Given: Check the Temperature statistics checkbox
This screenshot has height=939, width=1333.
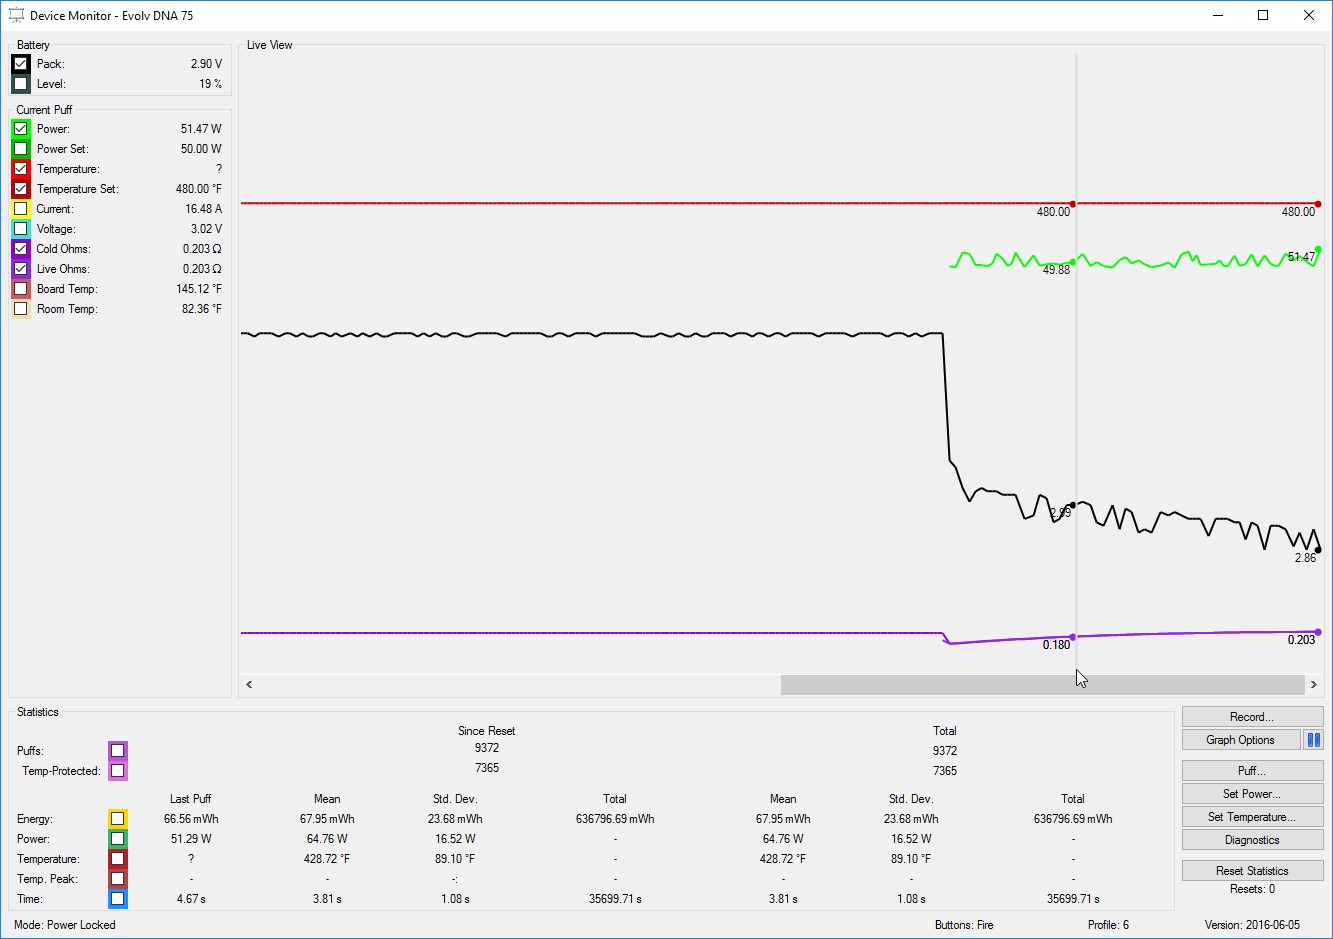Looking at the screenshot, I should click(118, 859).
